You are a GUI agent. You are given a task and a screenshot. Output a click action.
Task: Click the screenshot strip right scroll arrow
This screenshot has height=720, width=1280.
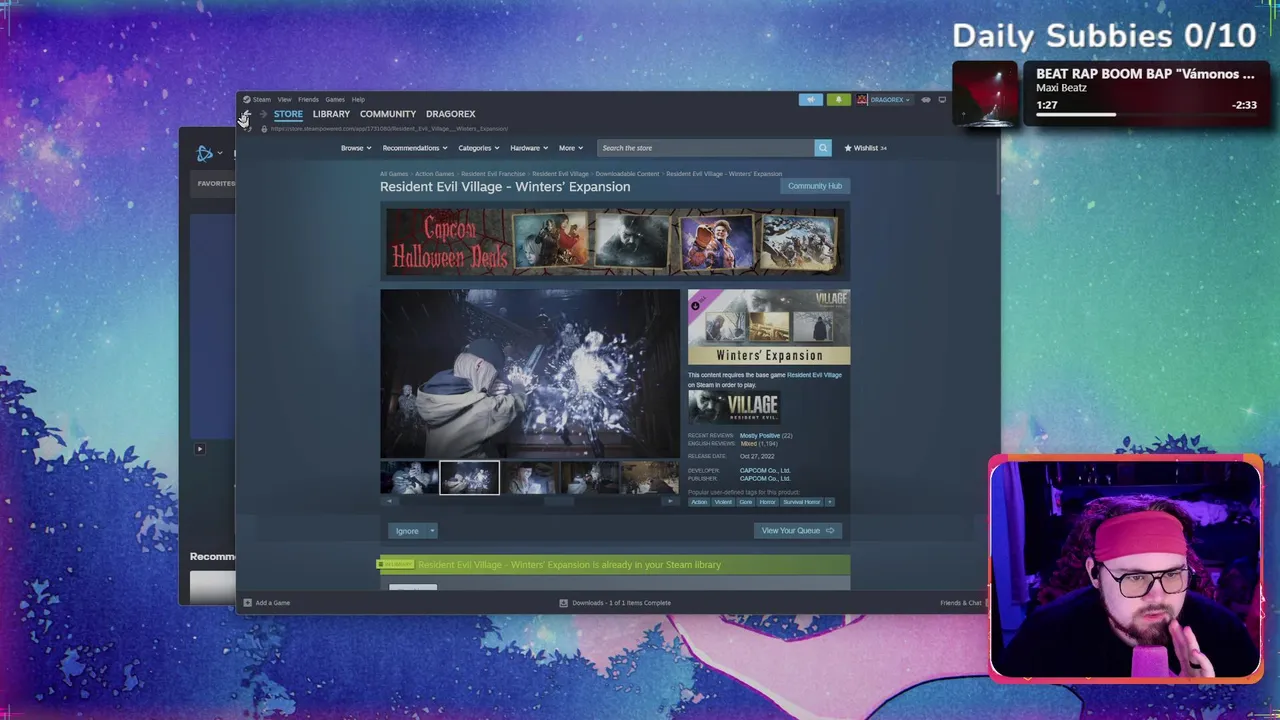coord(670,501)
